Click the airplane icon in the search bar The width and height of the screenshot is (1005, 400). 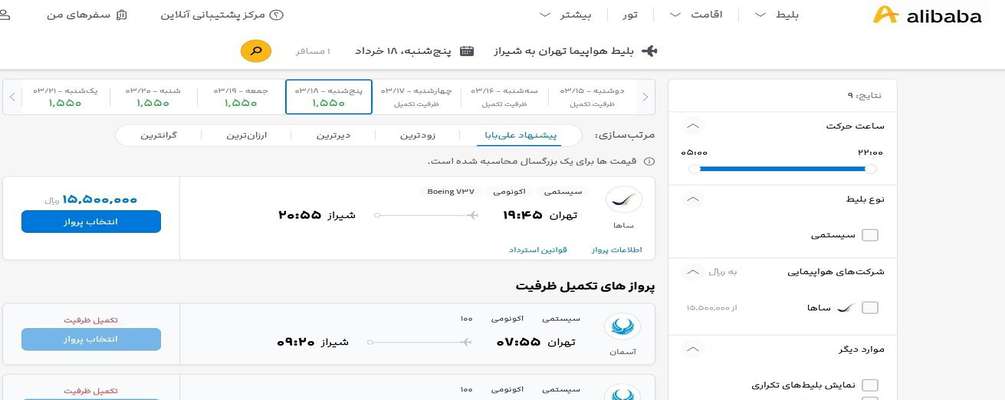pyautogui.click(x=649, y=51)
